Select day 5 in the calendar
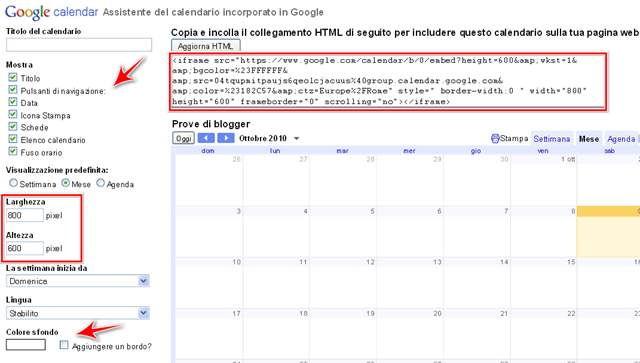Image resolution: width=640 pixels, height=363 pixels. (372, 211)
